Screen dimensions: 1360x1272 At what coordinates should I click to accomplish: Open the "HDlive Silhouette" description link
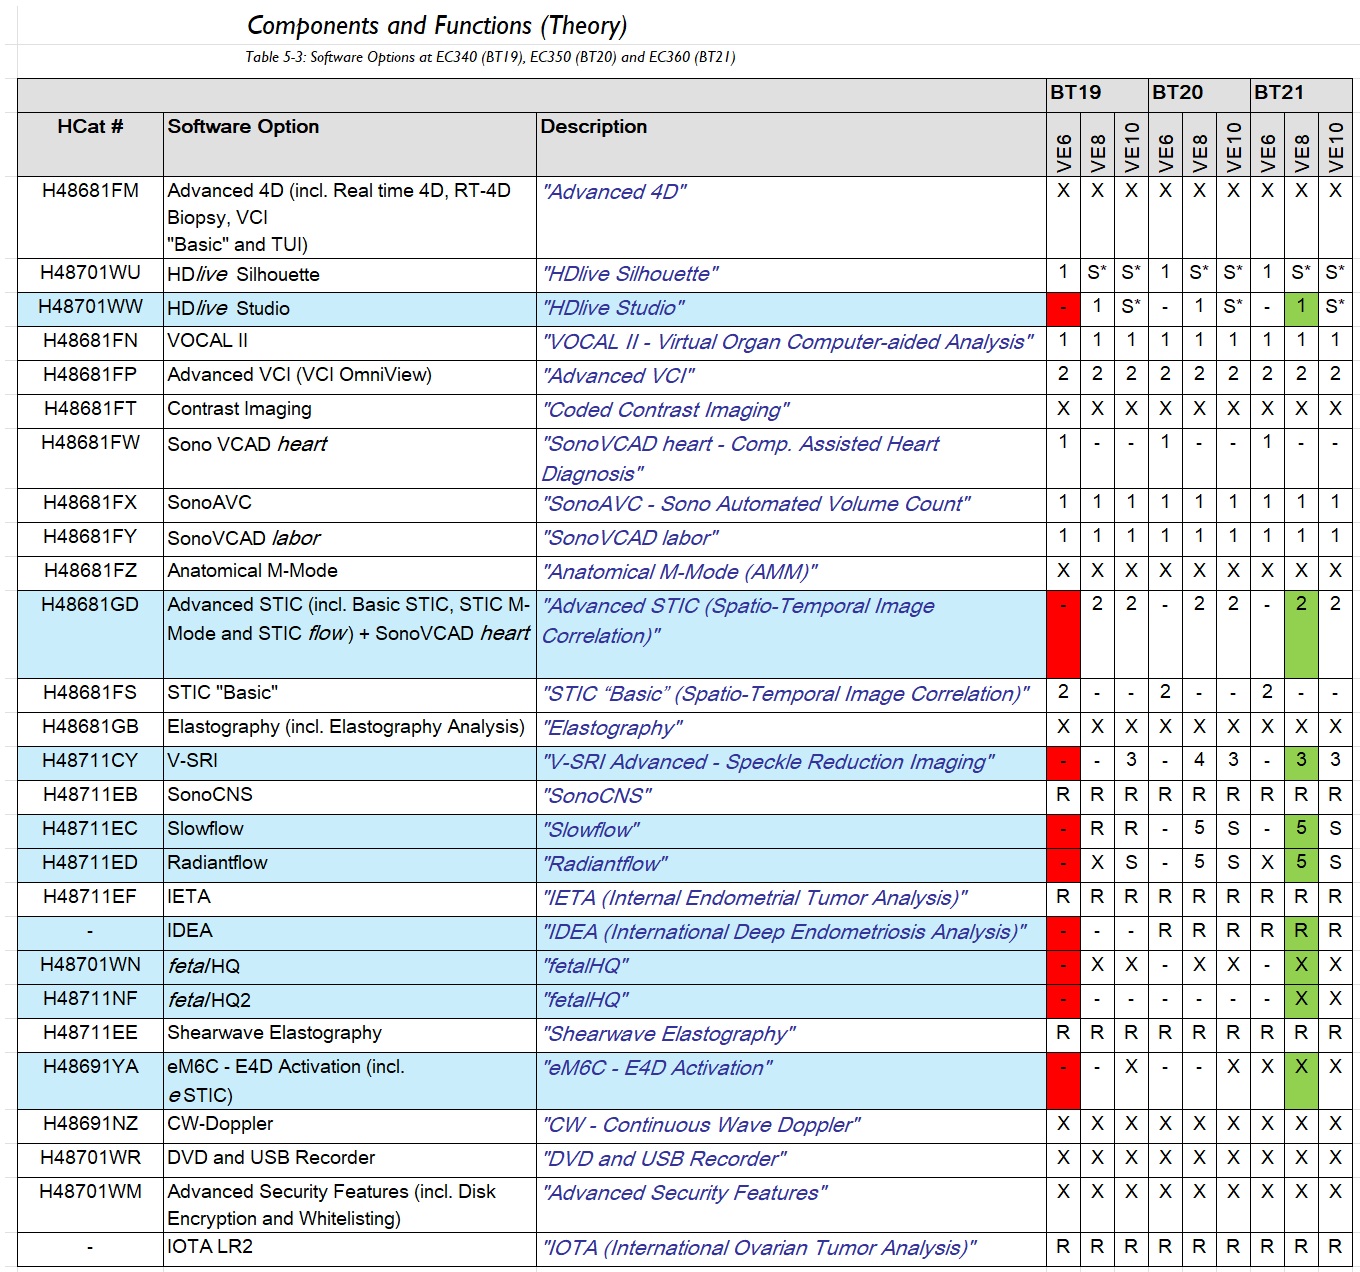pos(630,274)
